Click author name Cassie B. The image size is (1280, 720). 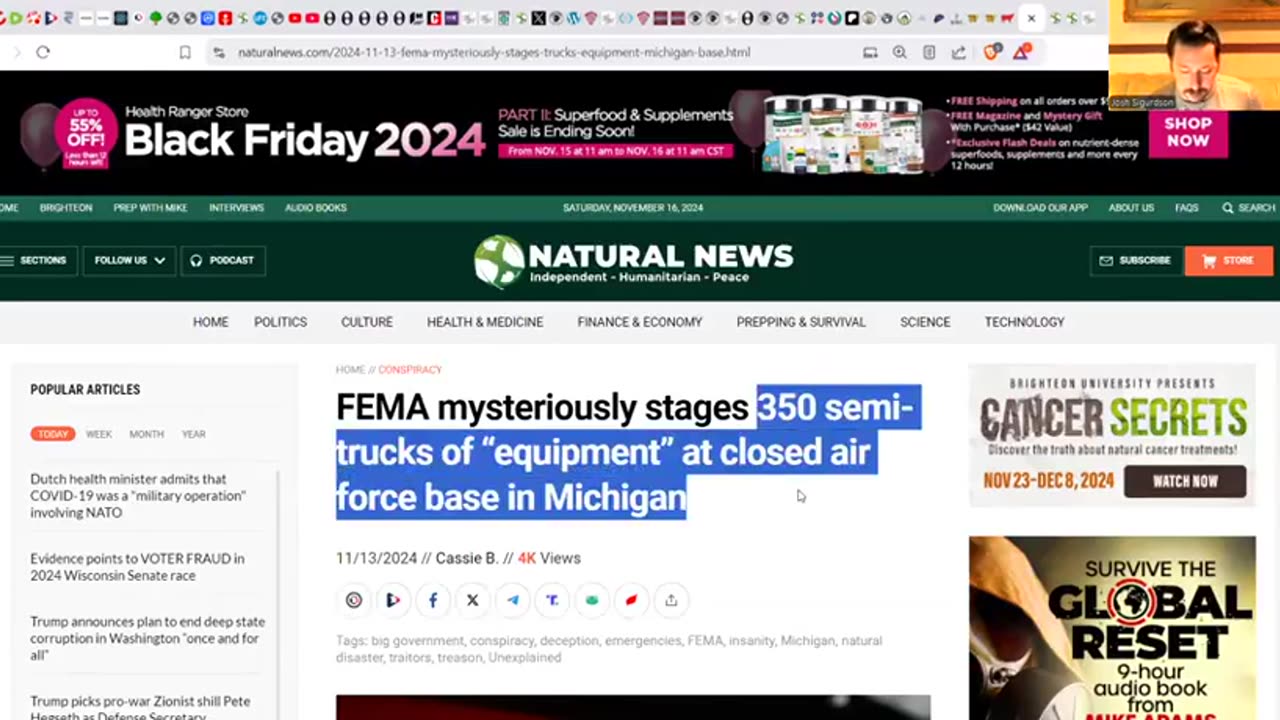click(x=466, y=558)
